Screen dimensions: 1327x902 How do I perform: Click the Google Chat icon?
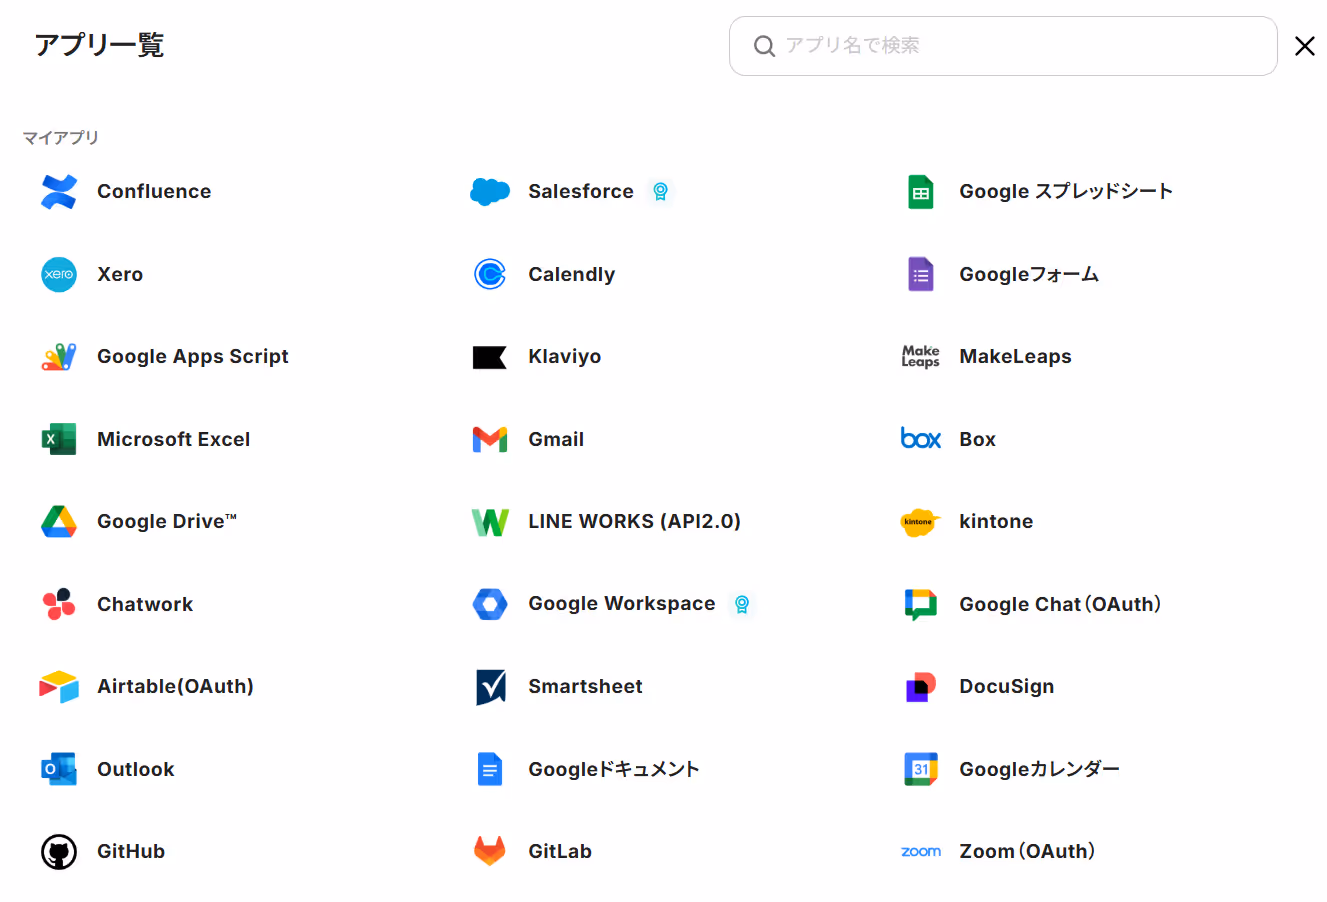pos(921,605)
